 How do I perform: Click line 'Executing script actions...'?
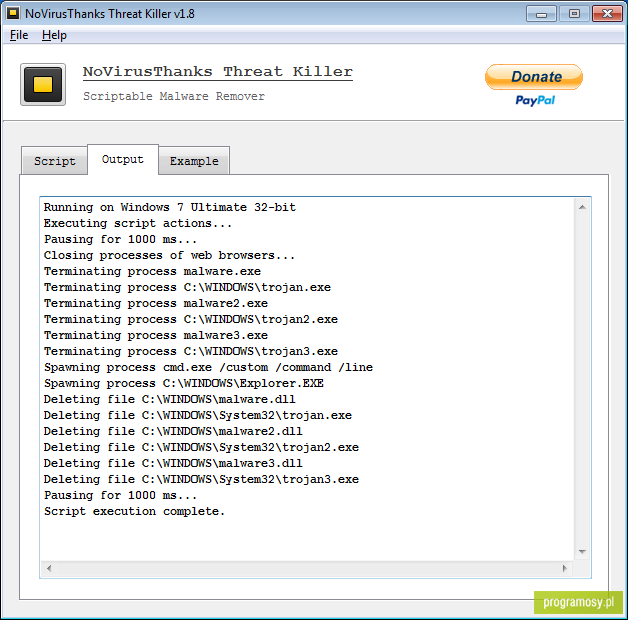pos(138,223)
